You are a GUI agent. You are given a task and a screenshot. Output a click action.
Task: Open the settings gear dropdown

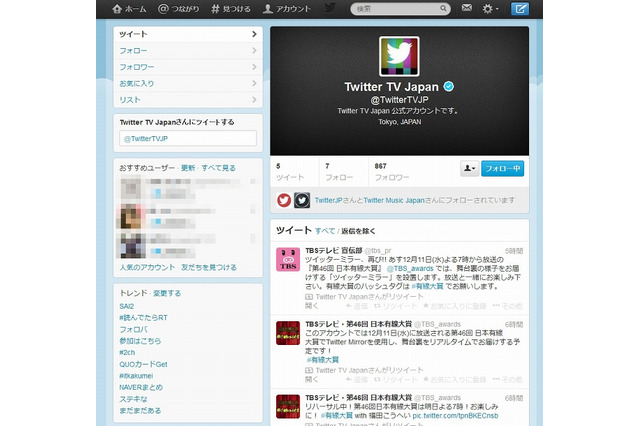pyautogui.click(x=491, y=9)
